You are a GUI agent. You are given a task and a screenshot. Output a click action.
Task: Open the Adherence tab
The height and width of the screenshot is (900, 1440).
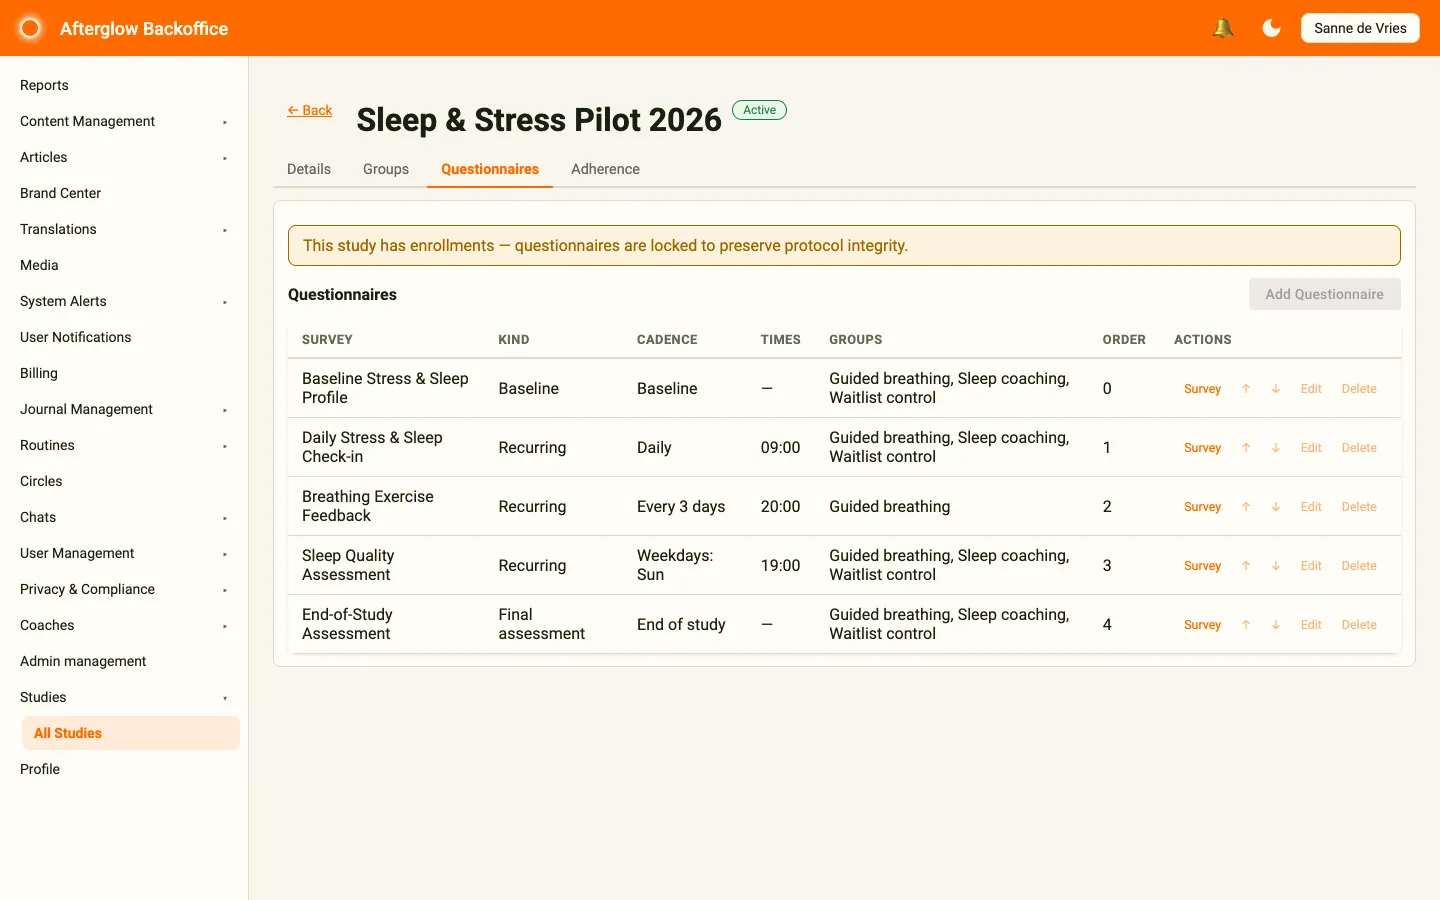click(605, 169)
